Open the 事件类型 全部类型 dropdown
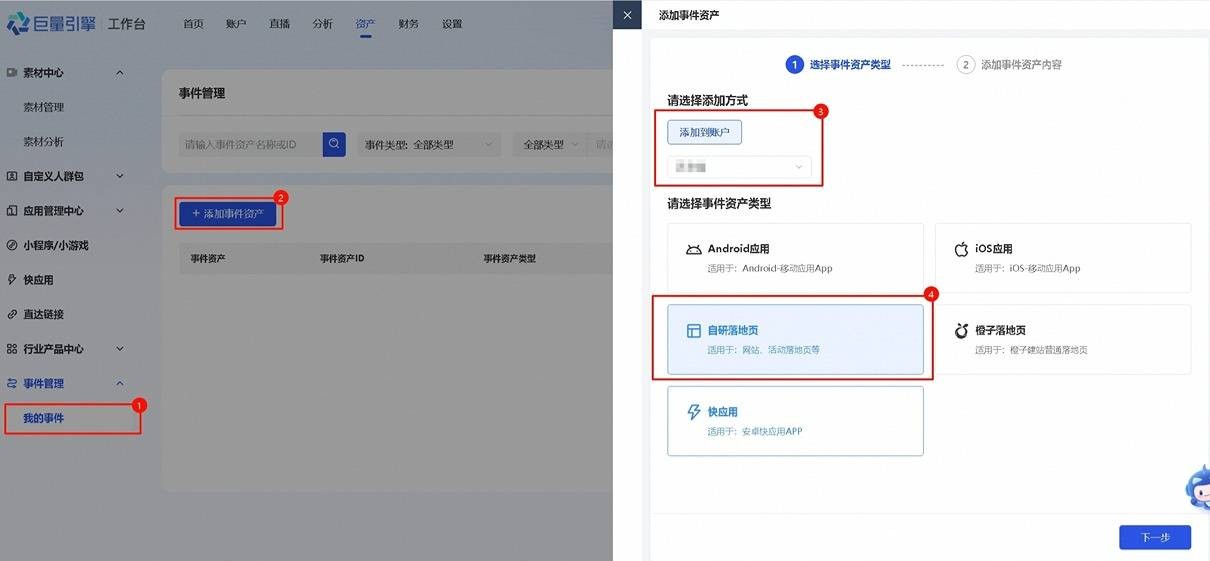Viewport: 1210px width, 561px height. [429, 145]
